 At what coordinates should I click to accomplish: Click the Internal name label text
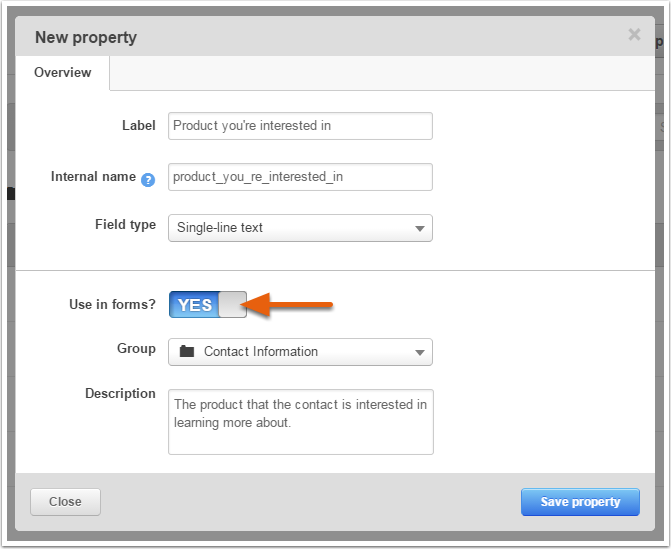coord(93,176)
